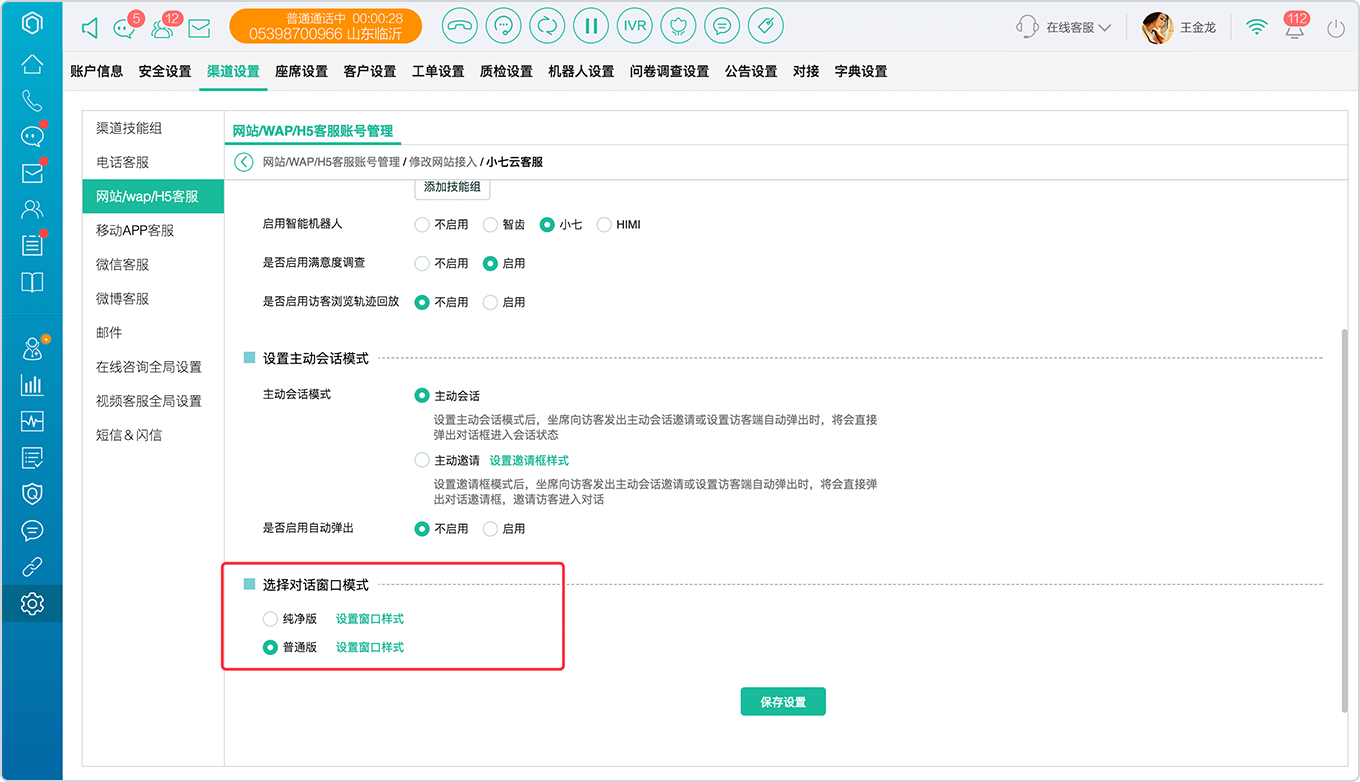
Task: Click the call consult headset-bubble icon
Action: 503,26
